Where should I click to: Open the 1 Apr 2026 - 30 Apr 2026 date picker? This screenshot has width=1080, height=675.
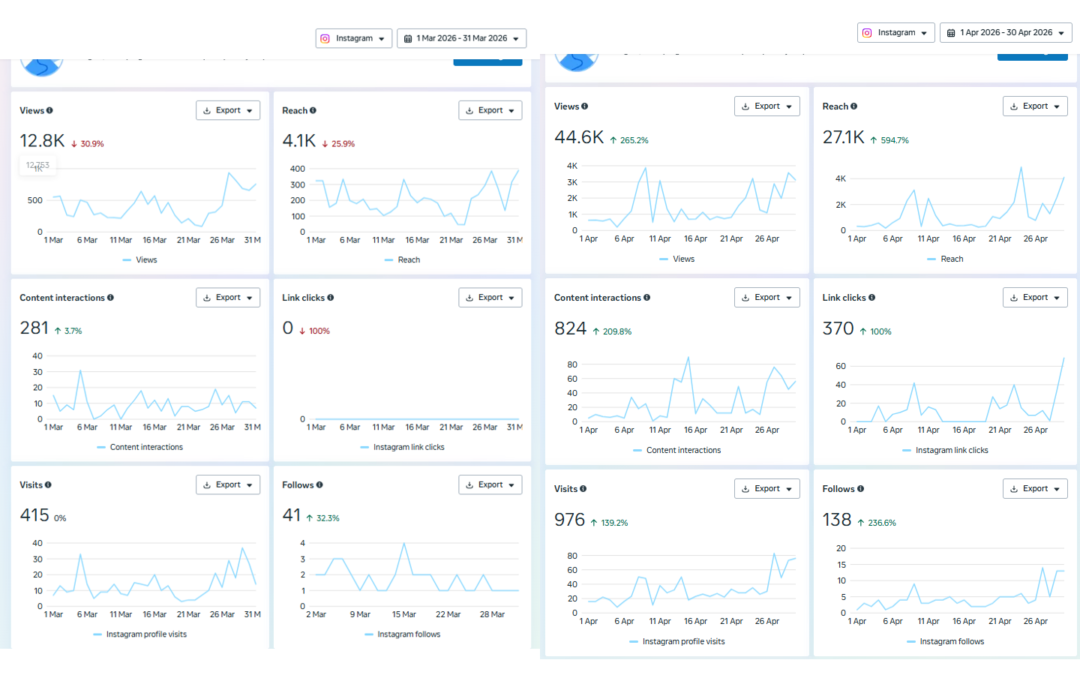(x=1006, y=32)
